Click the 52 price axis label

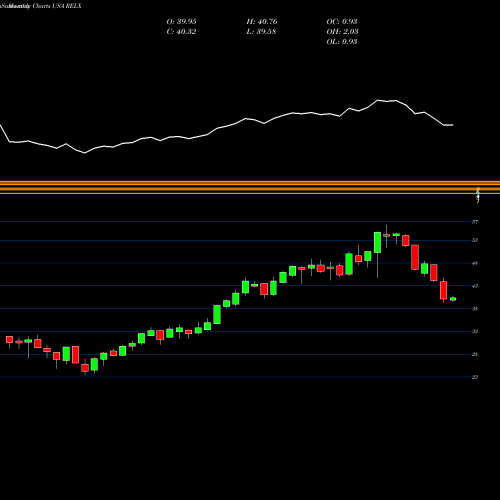pyautogui.click(x=475, y=240)
